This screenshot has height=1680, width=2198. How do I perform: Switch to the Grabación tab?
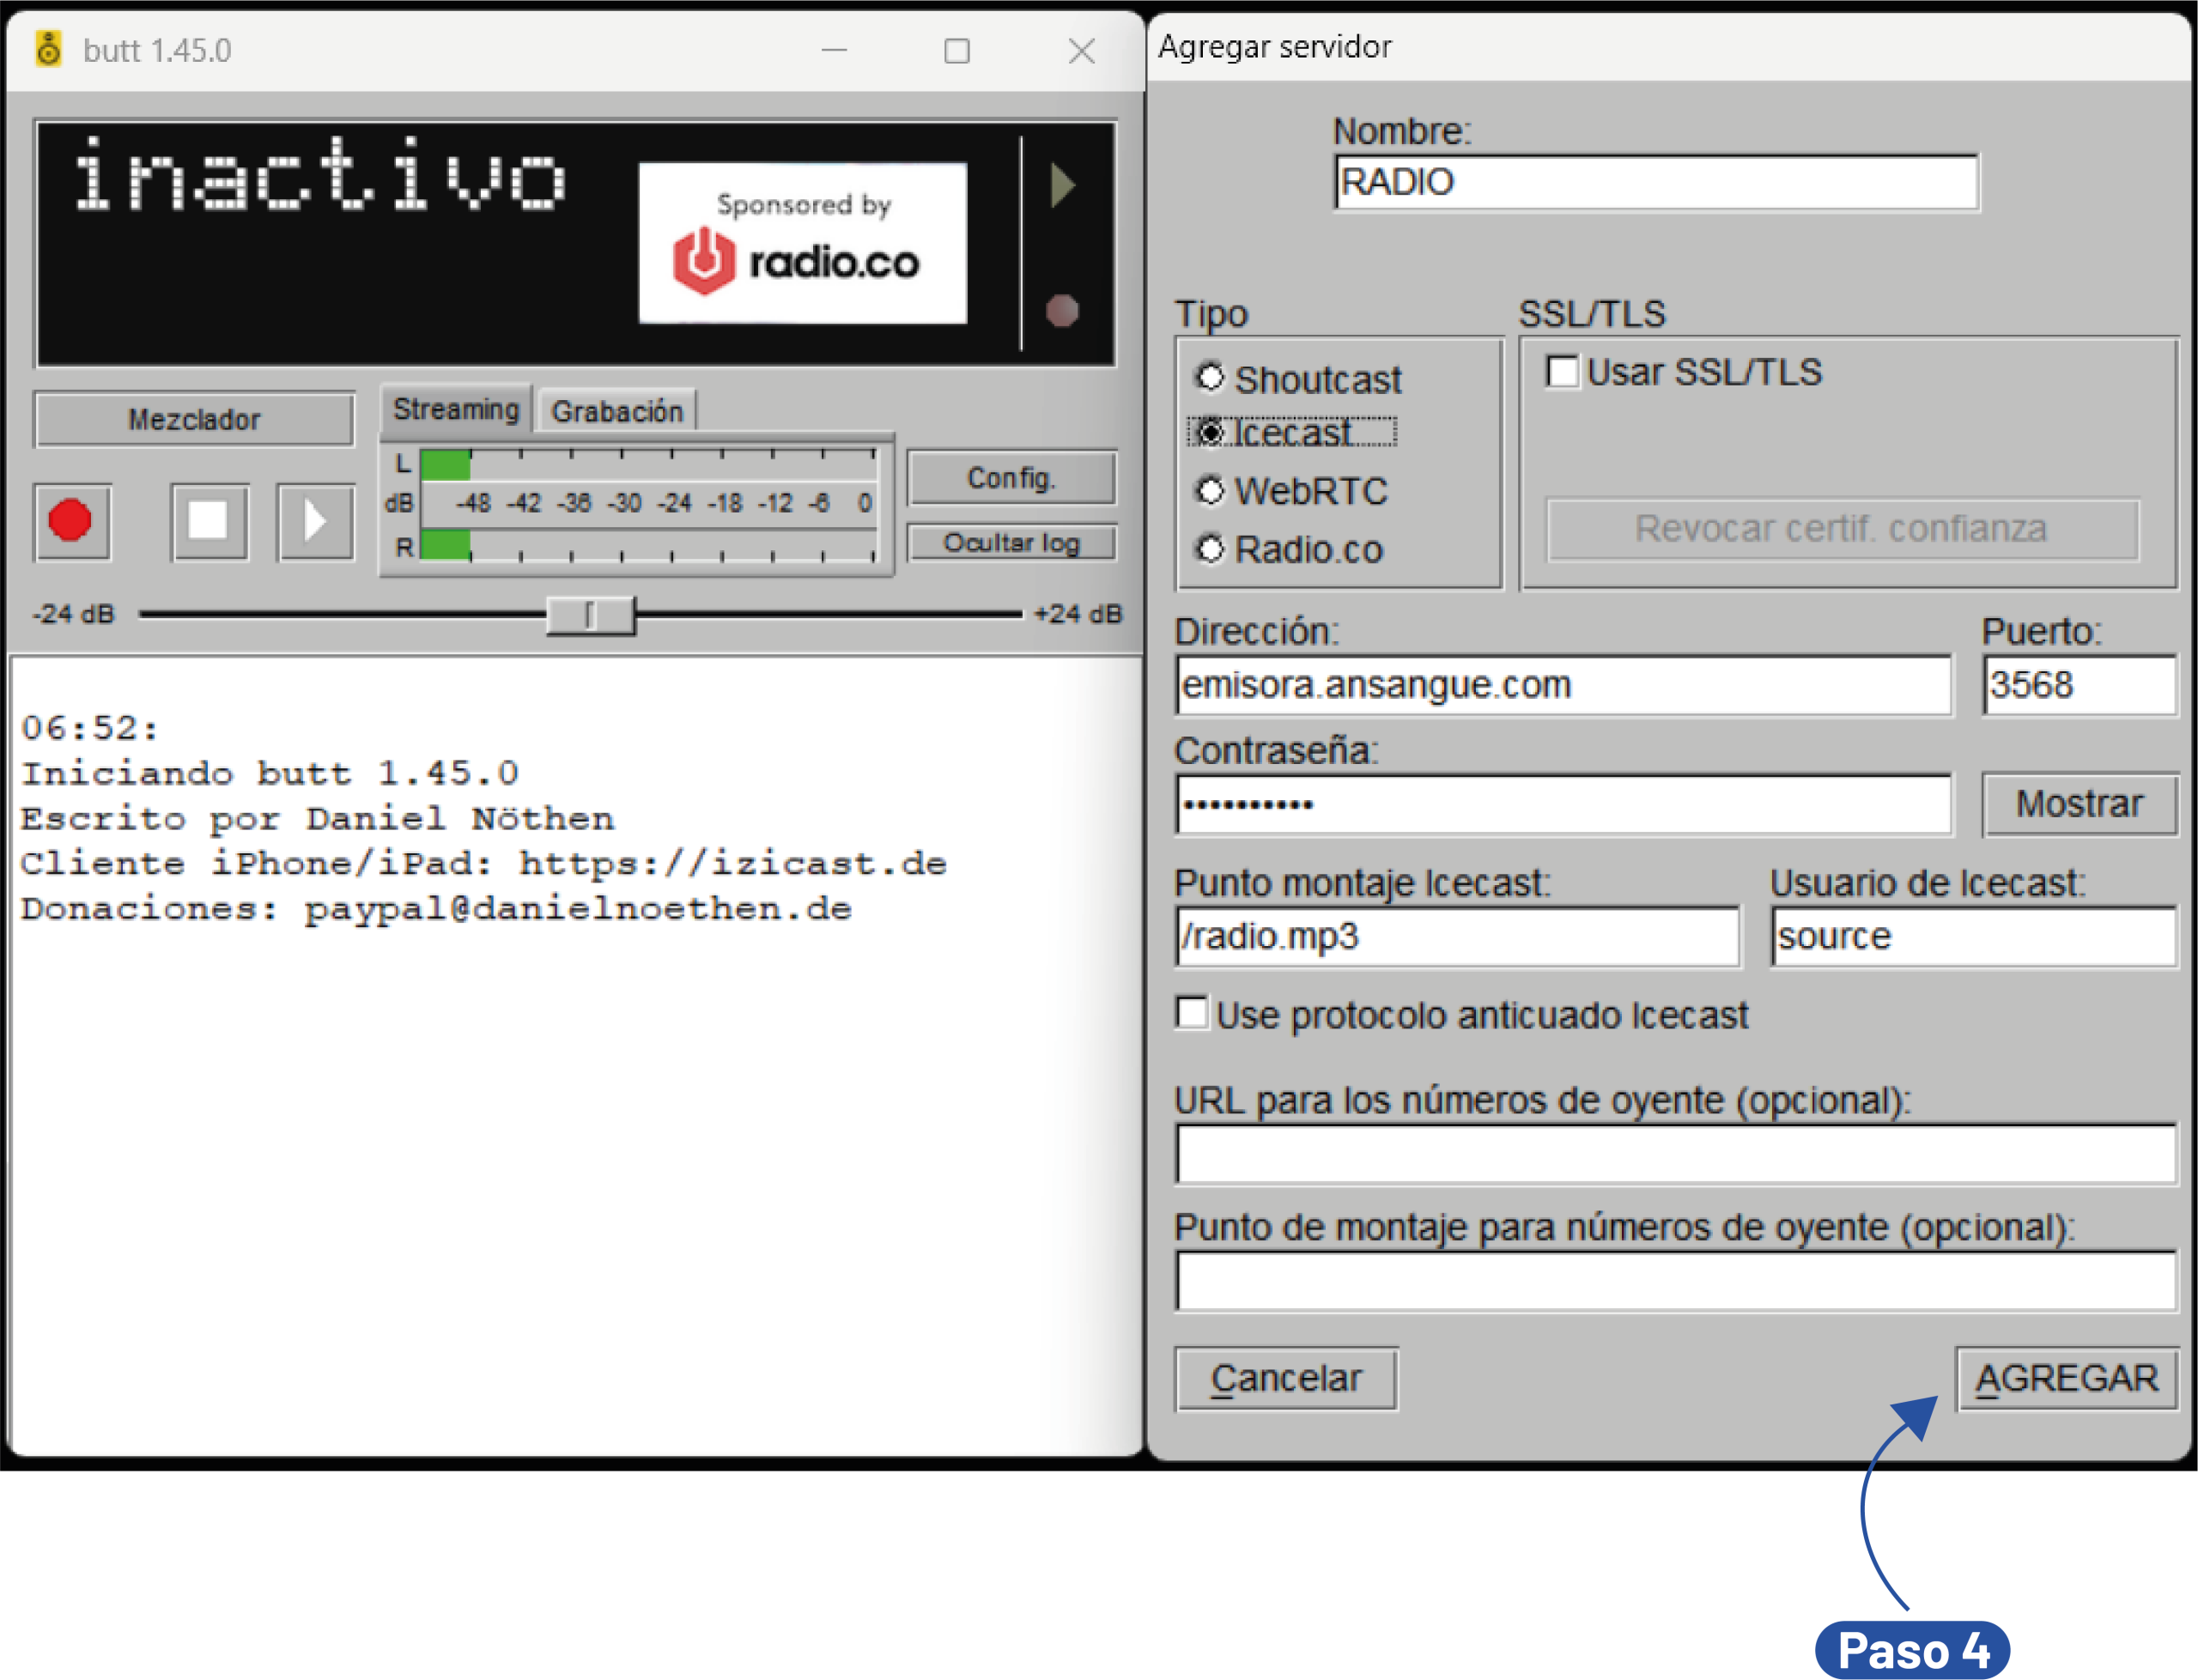click(x=617, y=411)
